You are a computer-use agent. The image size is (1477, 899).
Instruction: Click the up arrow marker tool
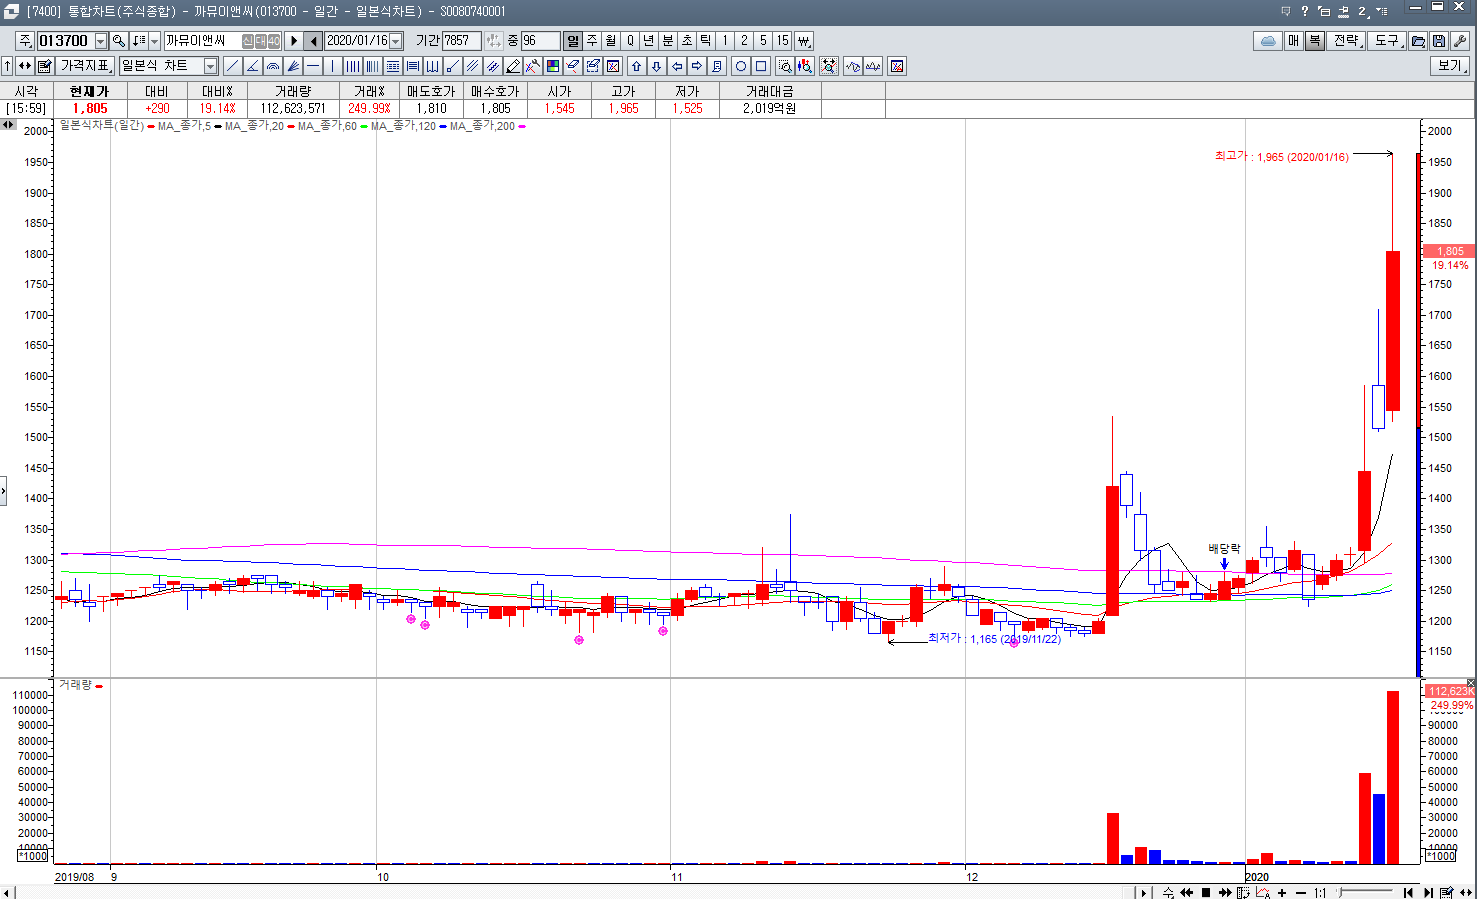pyautogui.click(x=636, y=66)
